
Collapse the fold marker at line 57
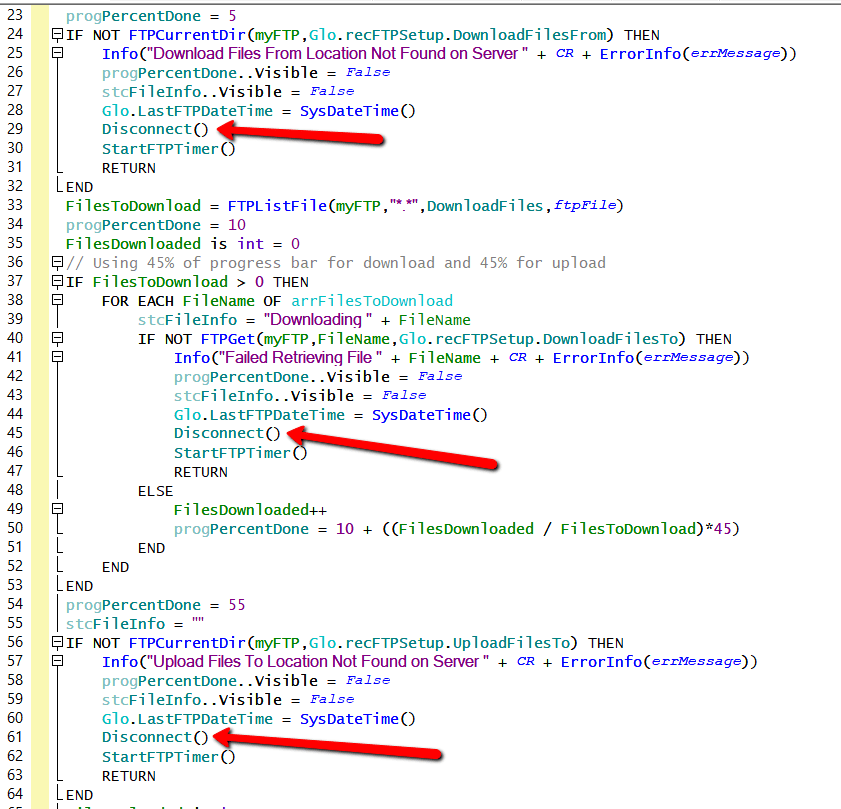point(57,662)
